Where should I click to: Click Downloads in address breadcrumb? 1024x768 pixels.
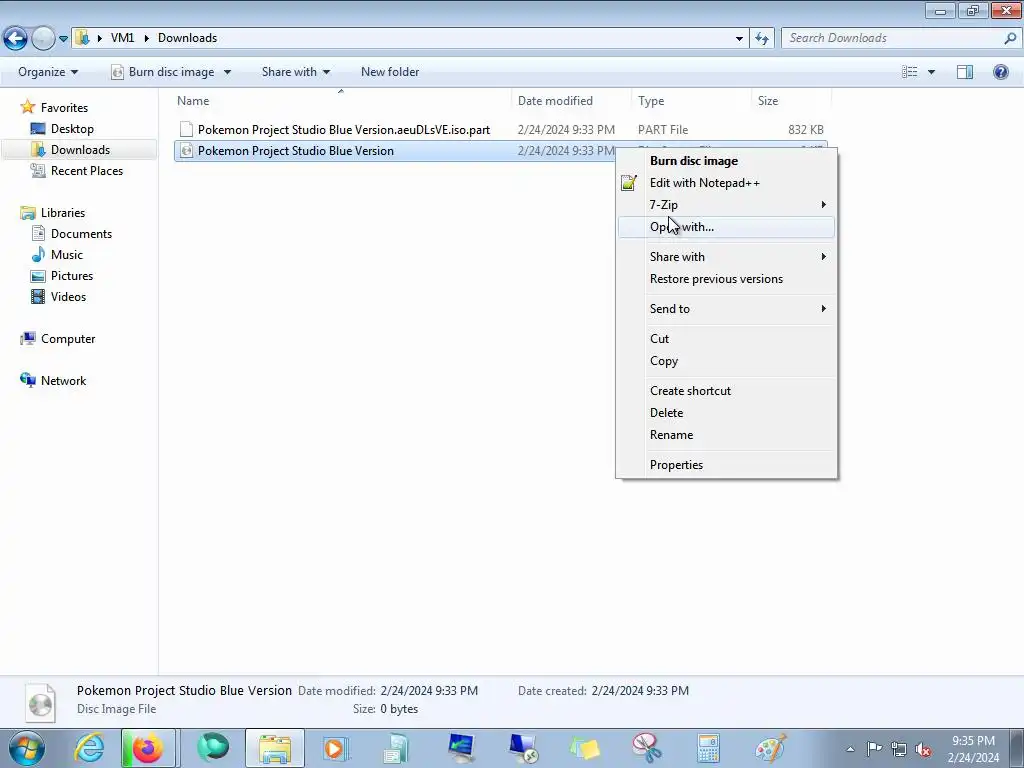click(x=187, y=38)
